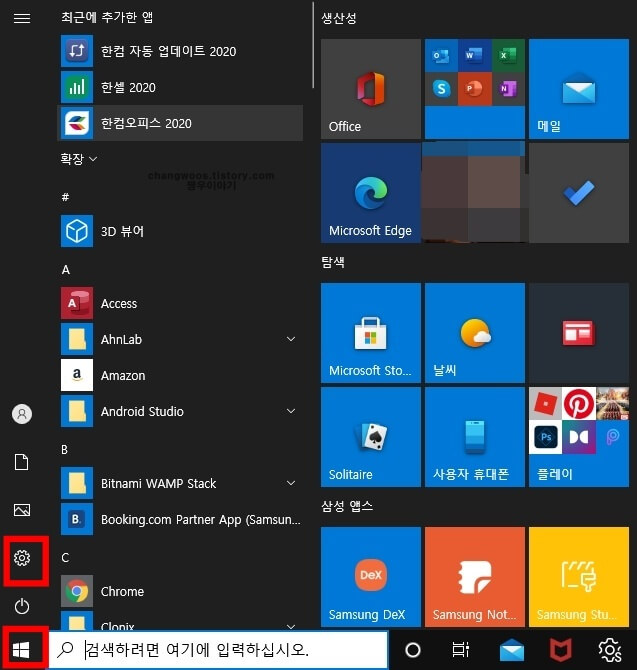Screen dimensions: 637x670
Task: Open Mail app on taskbar
Action: pyautogui.click(x=512, y=650)
